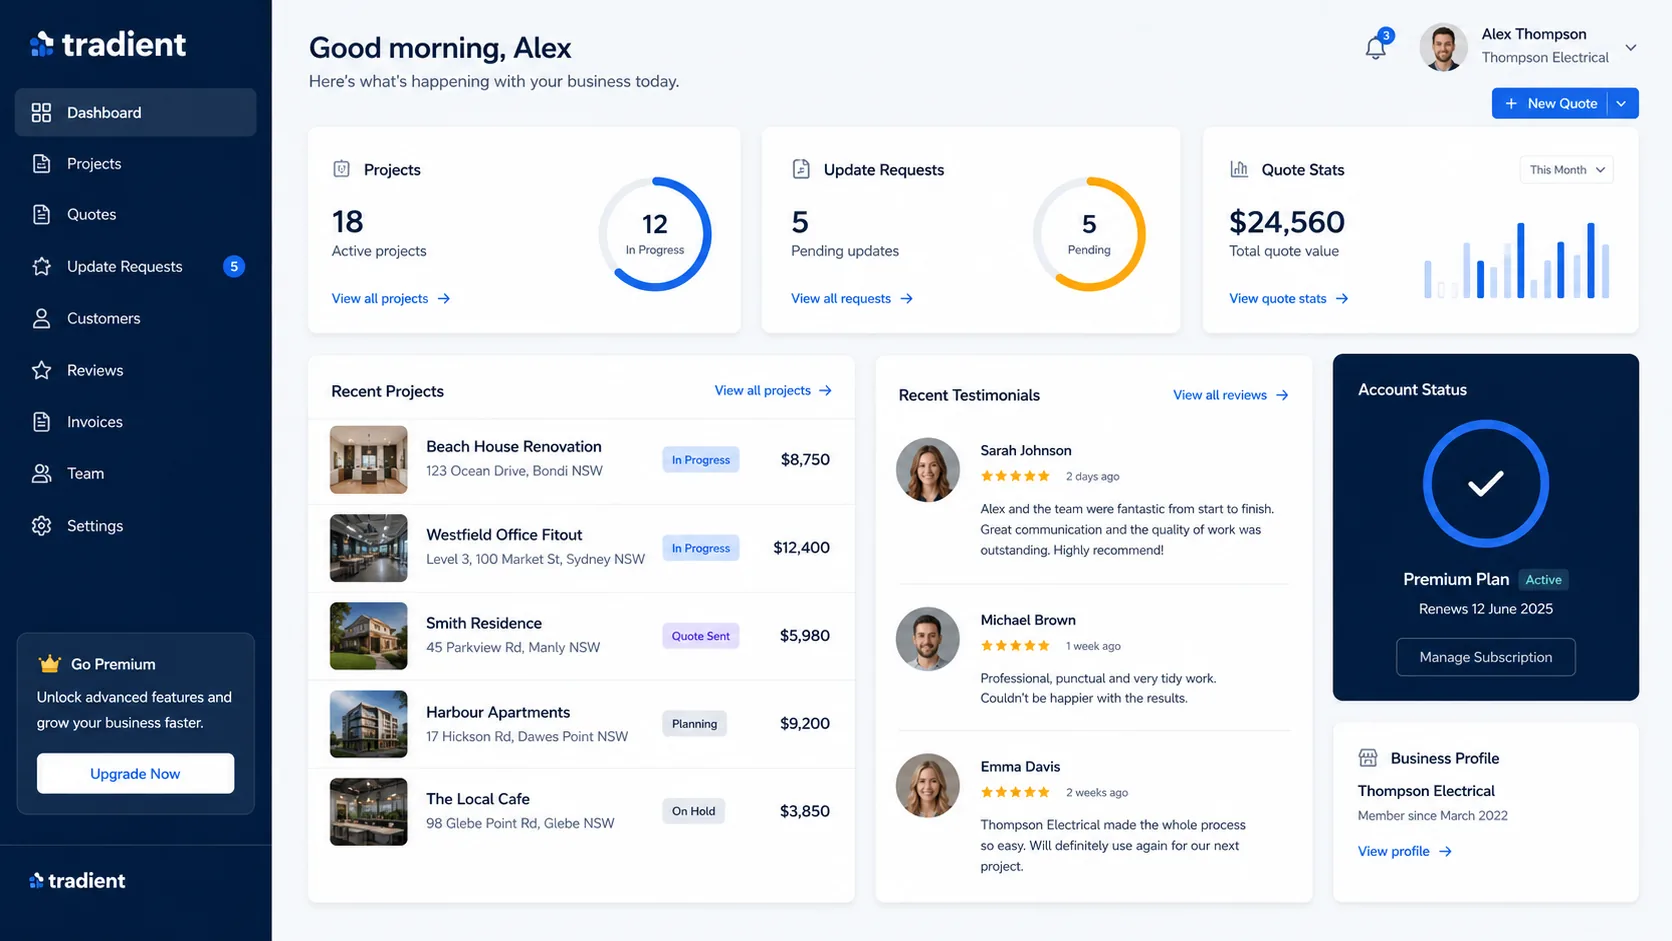
Task: Click the Planning status badge
Action: tap(695, 724)
